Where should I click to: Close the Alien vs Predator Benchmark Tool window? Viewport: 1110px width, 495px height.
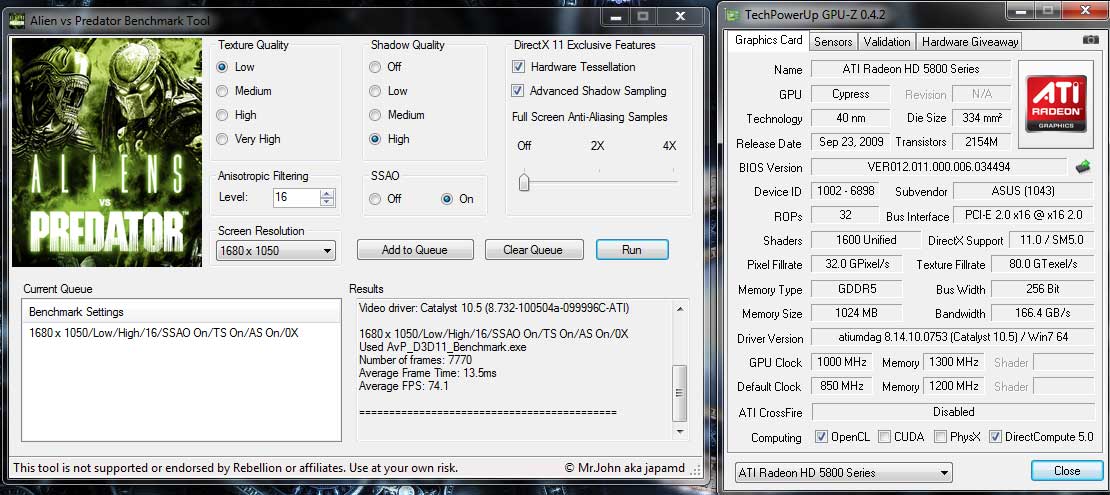(x=680, y=16)
